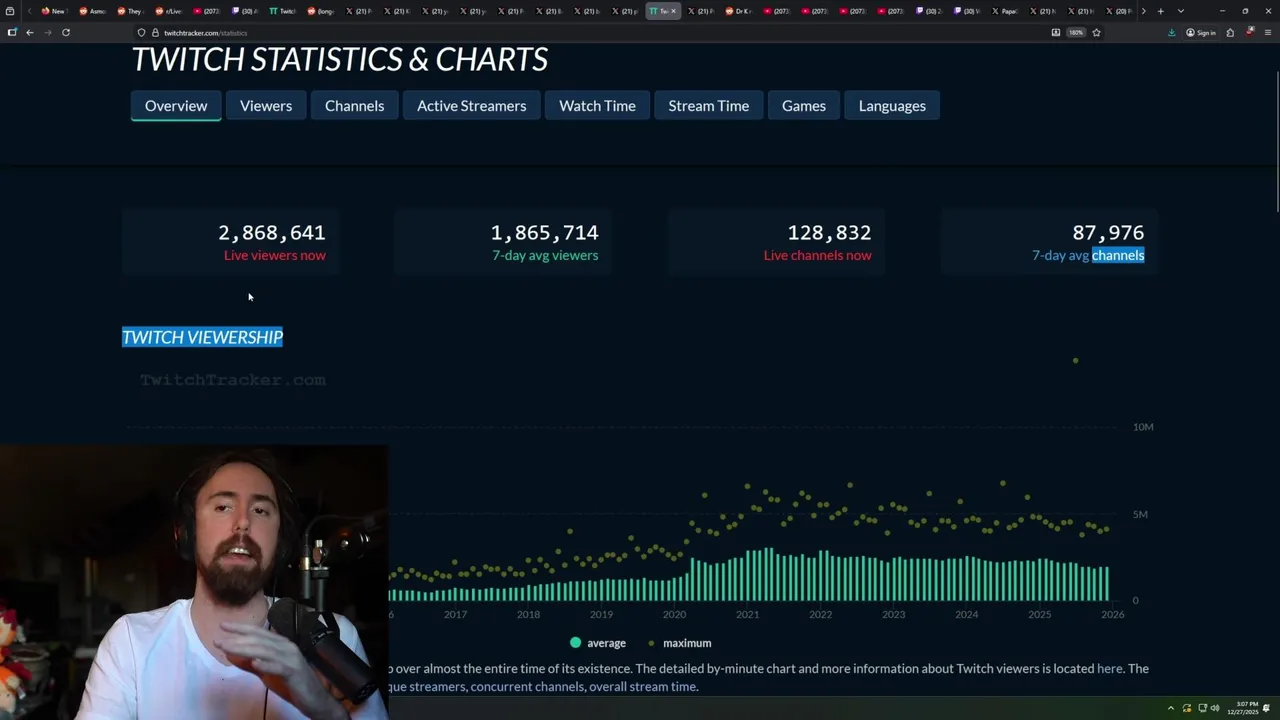The image size is (1280, 720).
Task: Open the 'overall stream time' link
Action: pyautogui.click(x=643, y=687)
